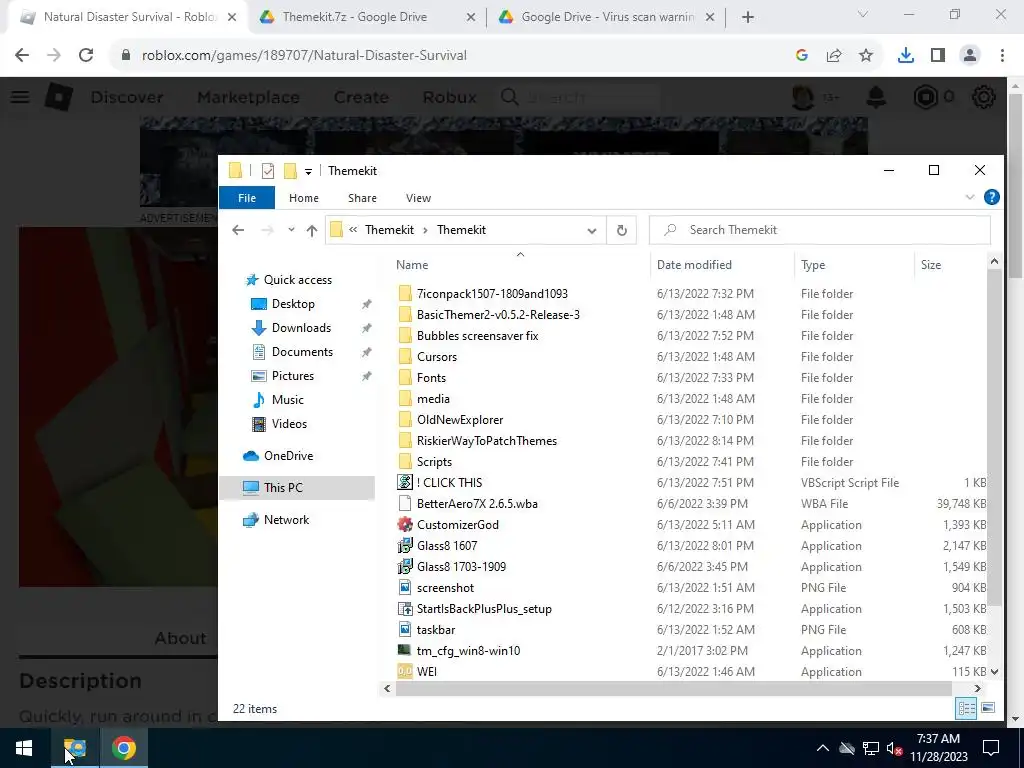
Task: Click the horizontal scrollbar in file list
Action: (673, 688)
